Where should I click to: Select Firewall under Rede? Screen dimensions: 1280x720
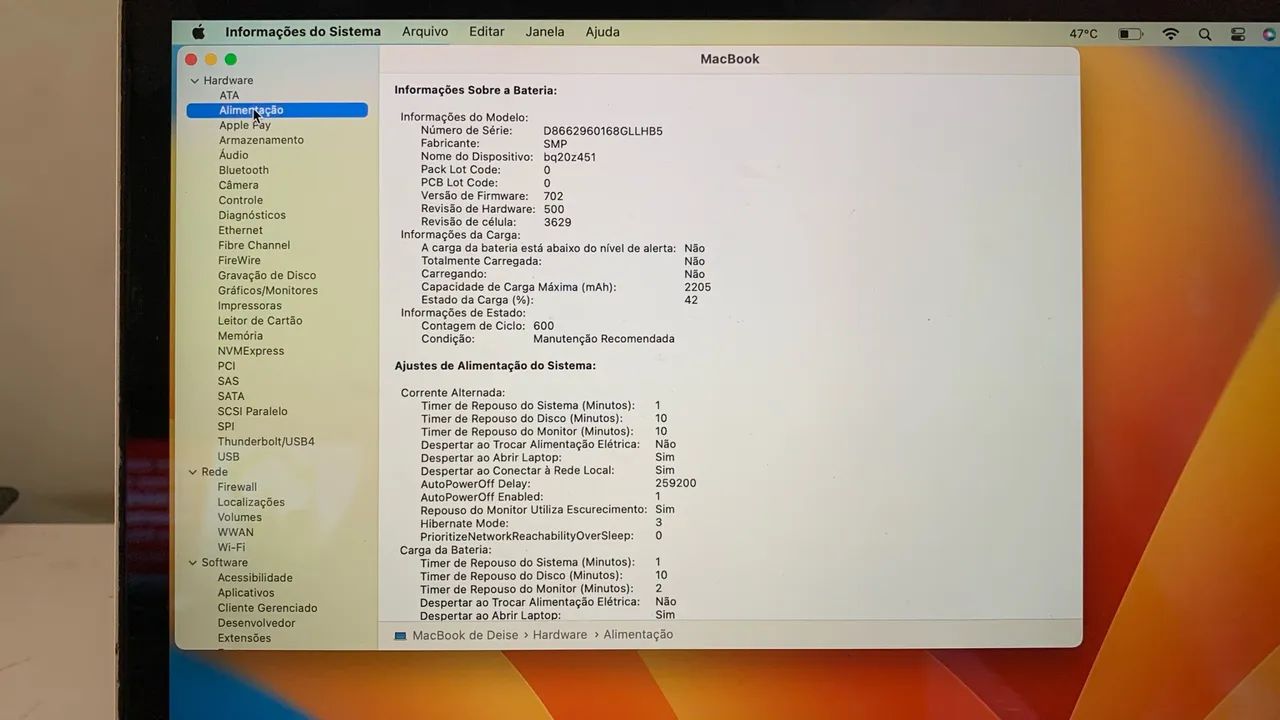[x=237, y=487]
